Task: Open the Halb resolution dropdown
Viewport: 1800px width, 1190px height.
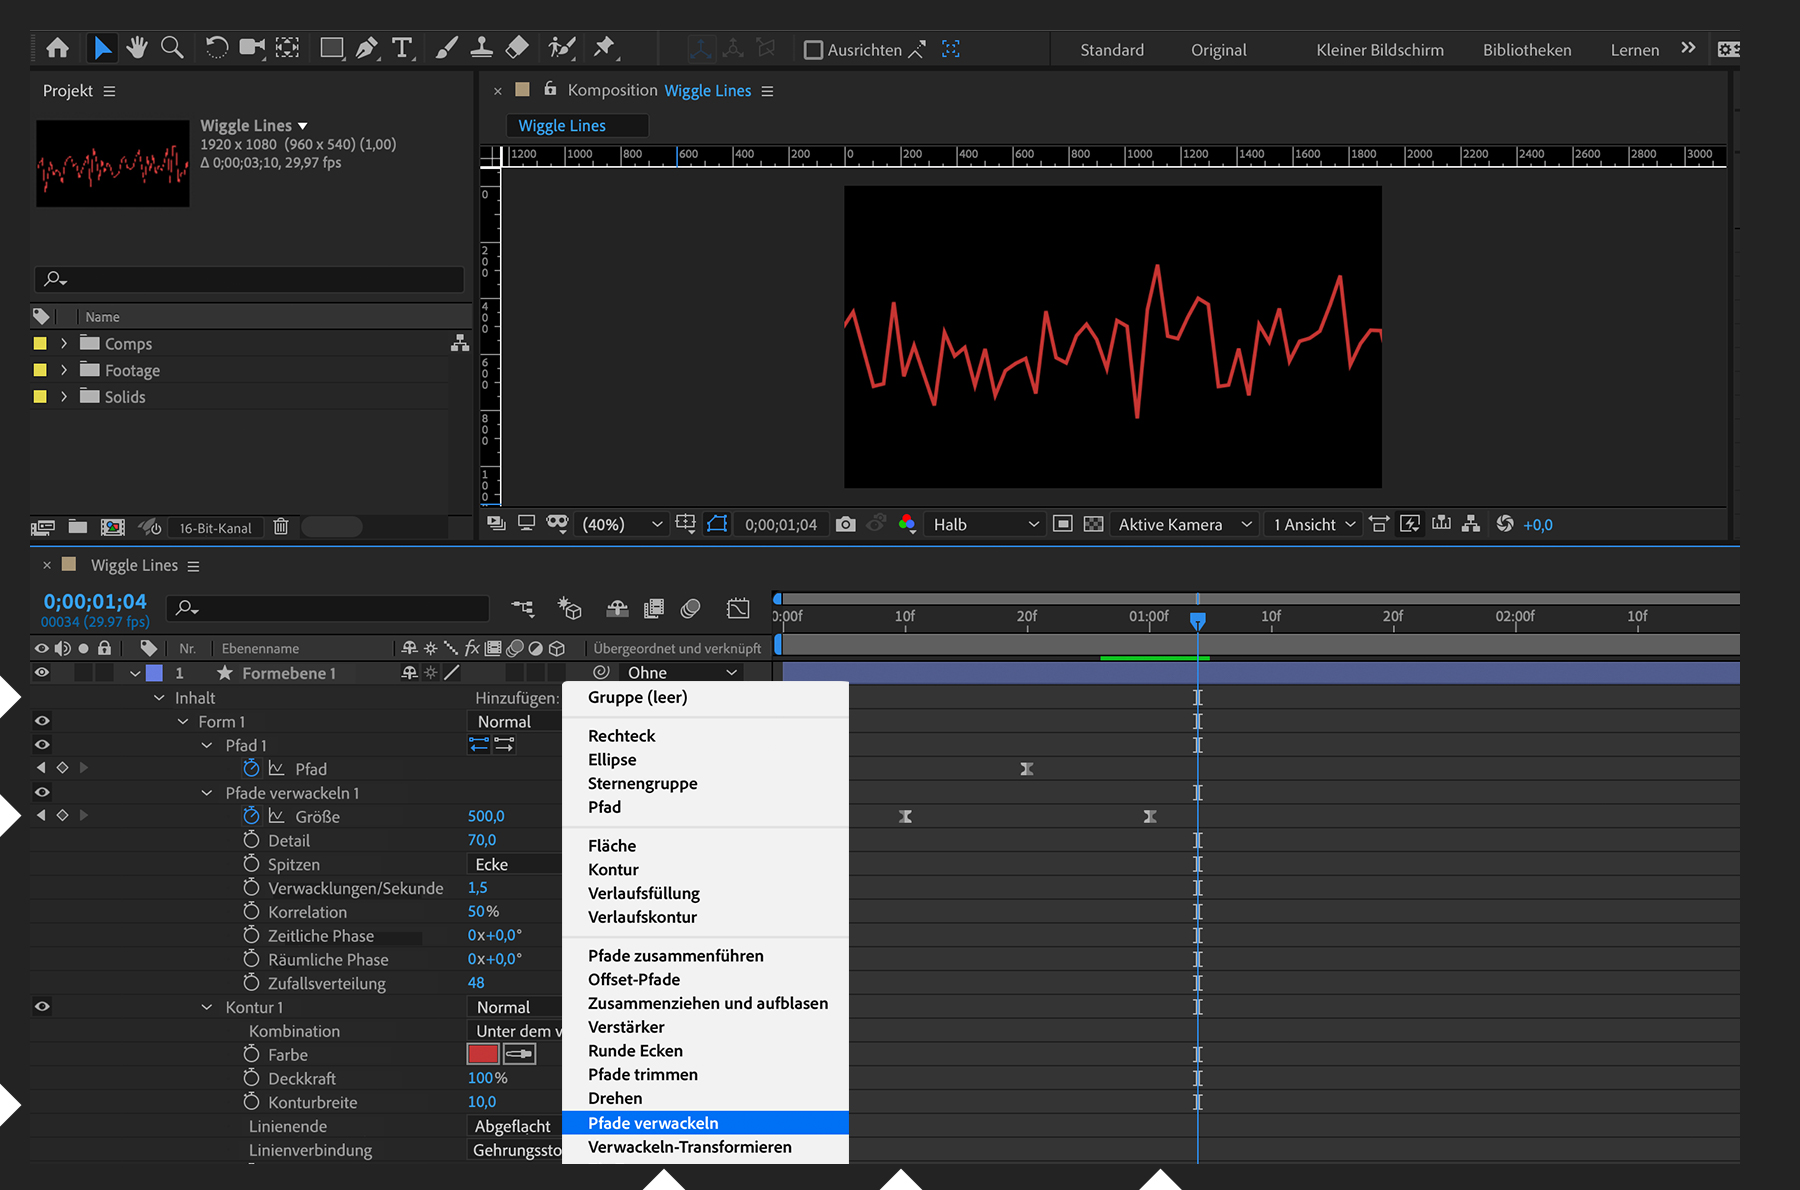Action: [984, 524]
